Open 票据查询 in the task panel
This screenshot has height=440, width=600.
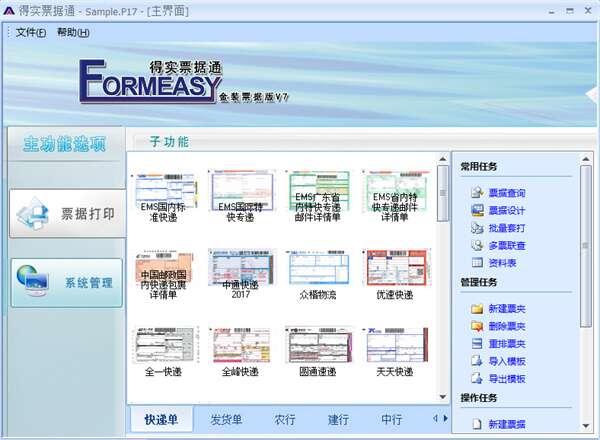pos(506,193)
